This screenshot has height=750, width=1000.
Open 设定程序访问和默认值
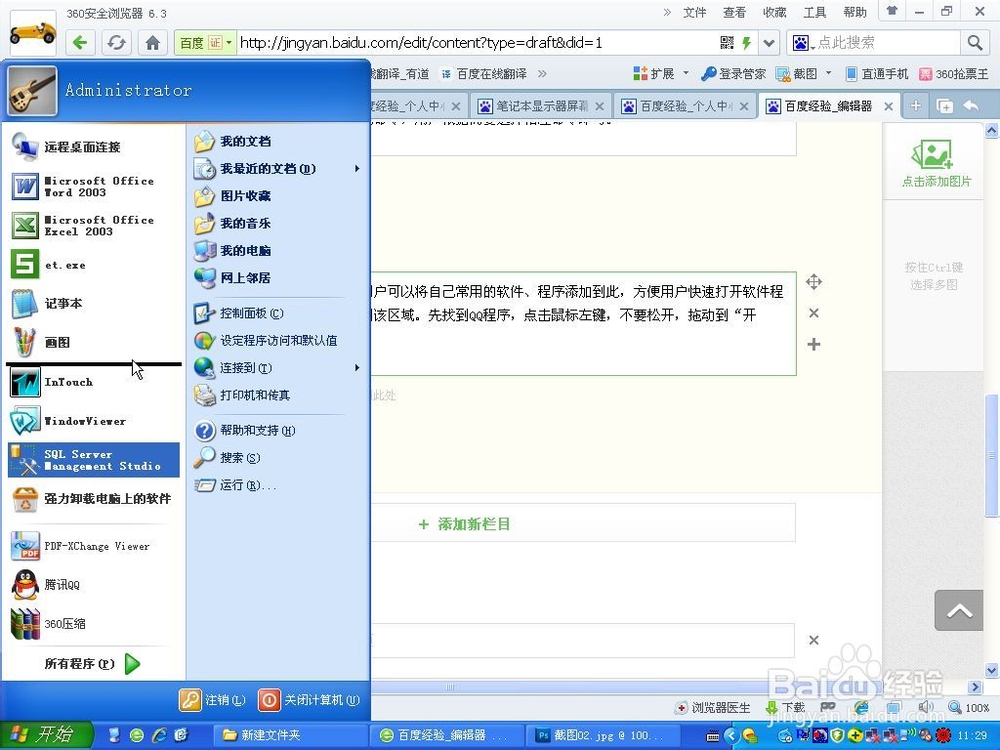[277, 341]
